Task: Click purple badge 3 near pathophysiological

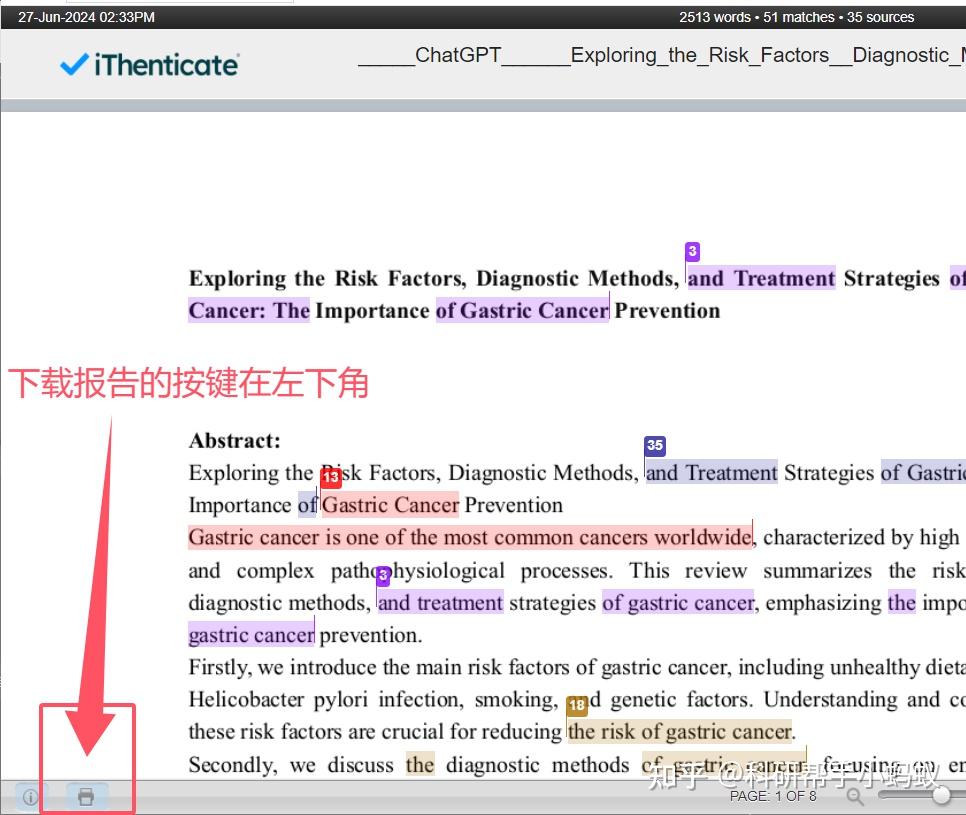Action: click(383, 576)
